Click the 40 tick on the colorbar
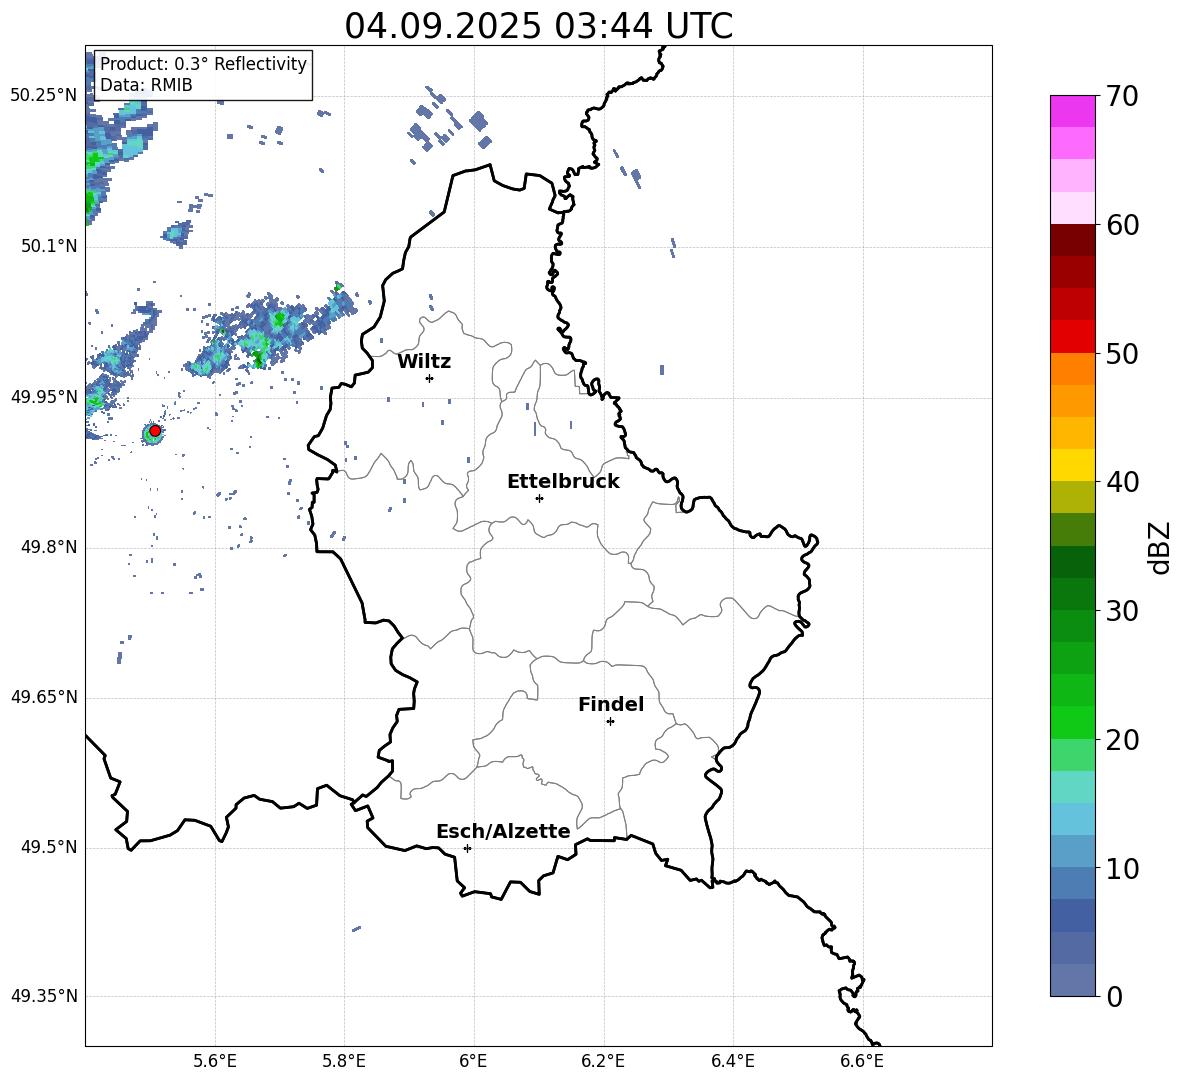Viewport: 1184px width, 1081px height. pos(1122,482)
